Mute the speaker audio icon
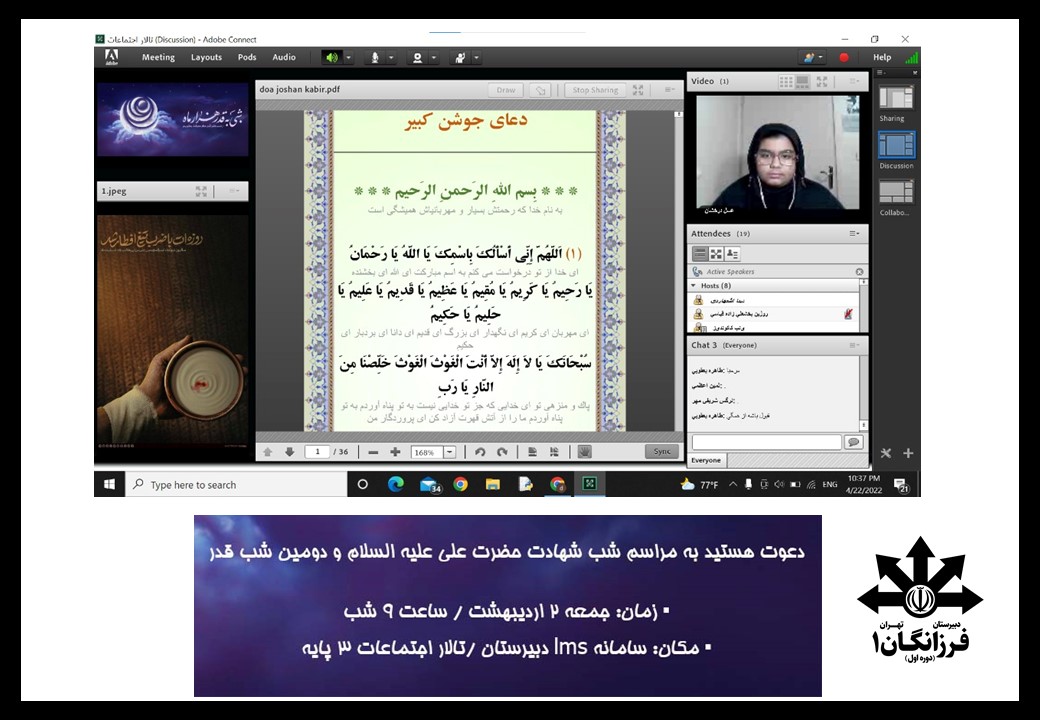This screenshot has width=1040, height=720. point(330,58)
